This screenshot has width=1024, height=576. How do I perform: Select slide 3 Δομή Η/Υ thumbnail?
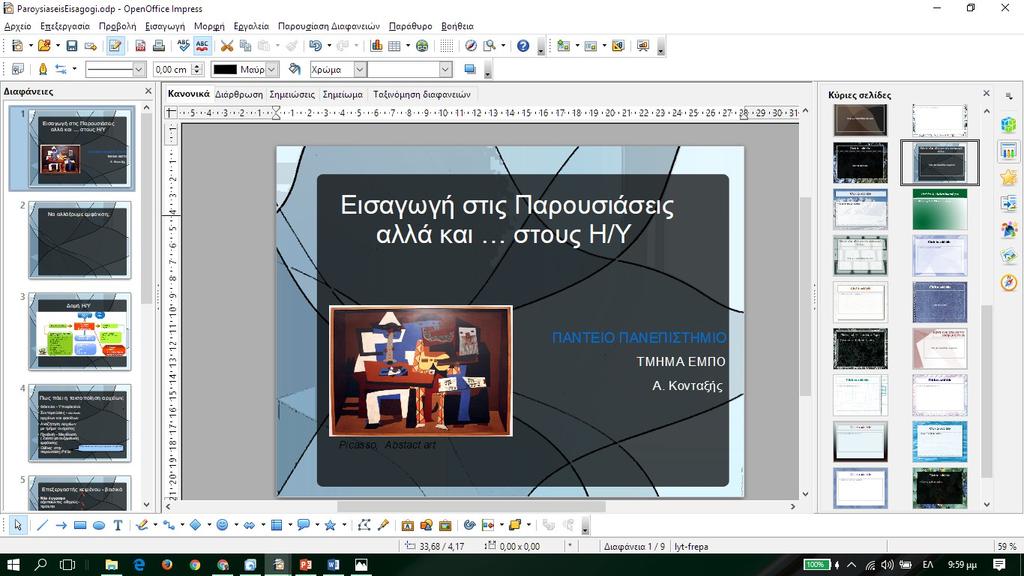80,332
